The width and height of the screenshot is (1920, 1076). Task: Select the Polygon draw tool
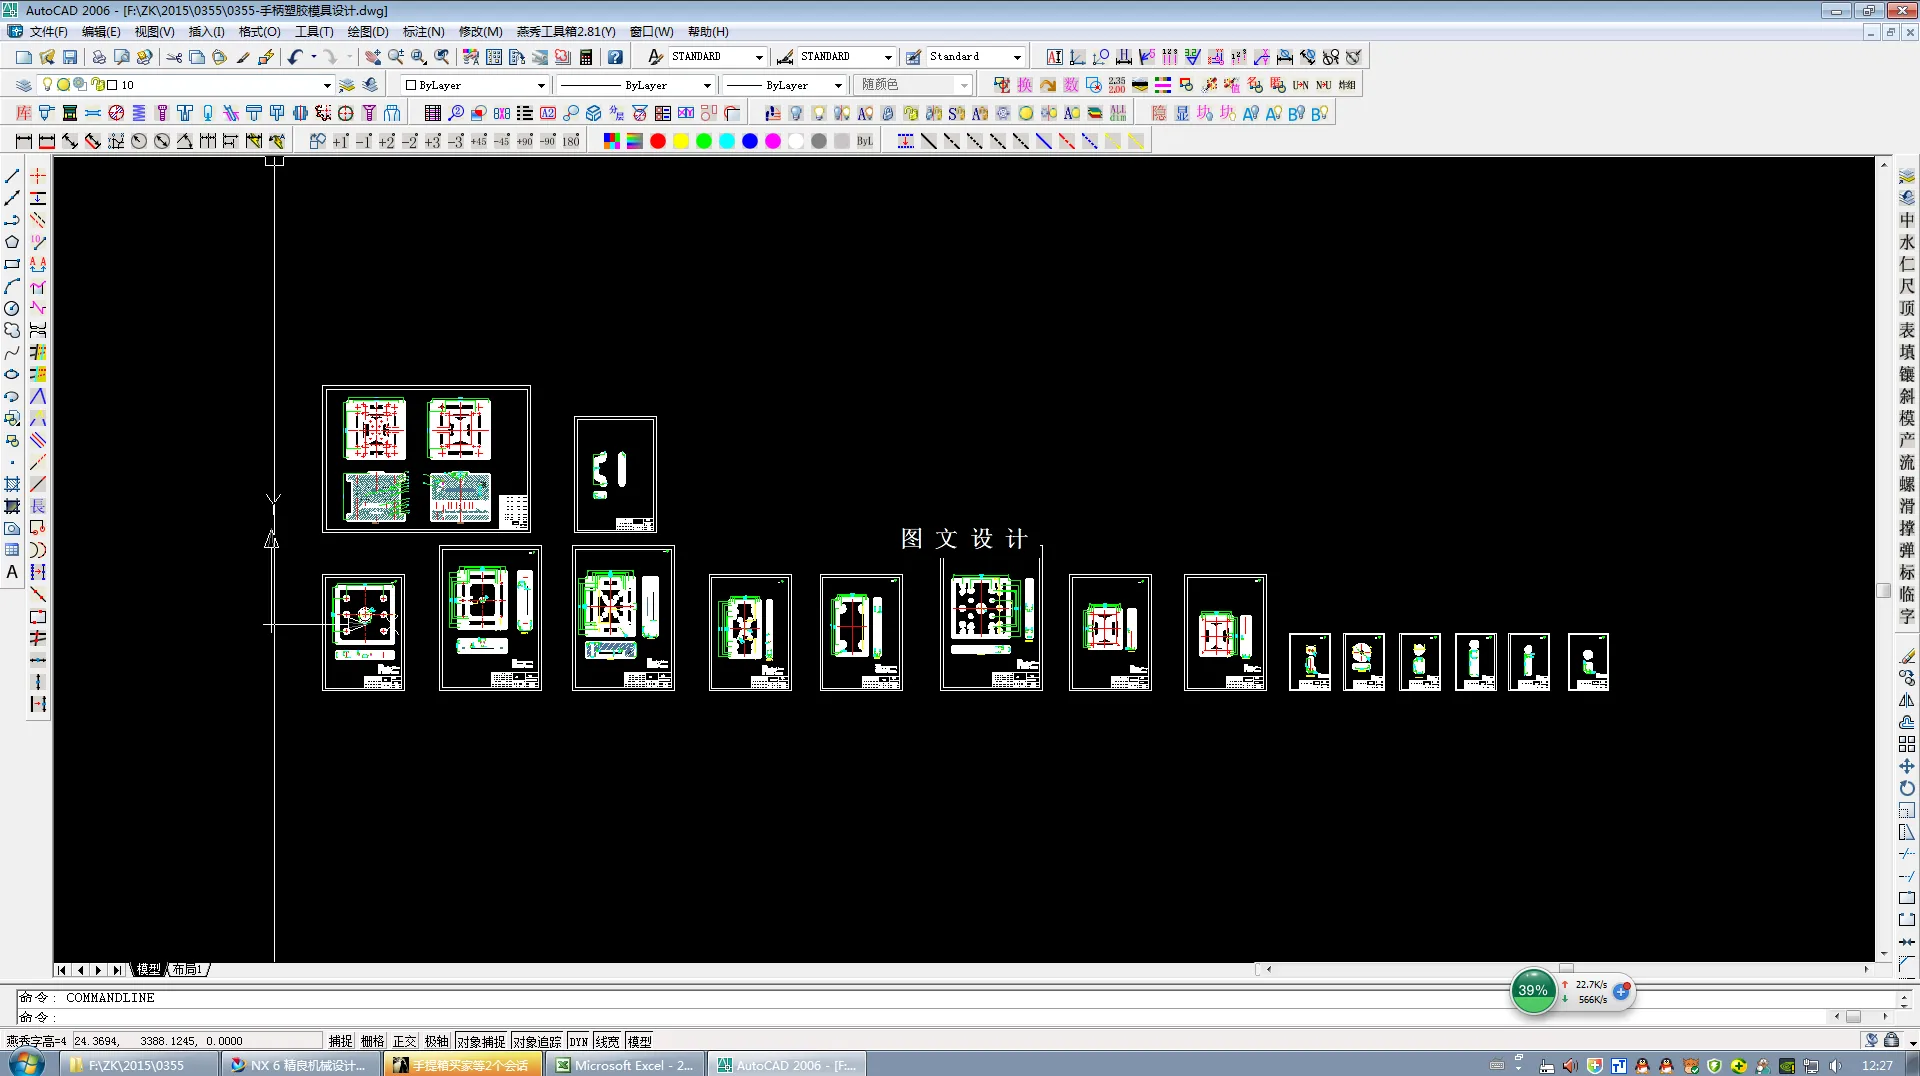point(12,242)
